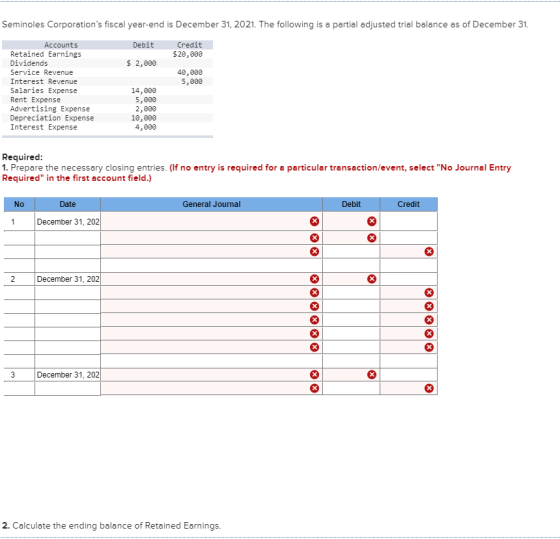This screenshot has height=539, width=560.
Task: Click the Debit amount field of entry 2's first row
Action: coord(351,279)
